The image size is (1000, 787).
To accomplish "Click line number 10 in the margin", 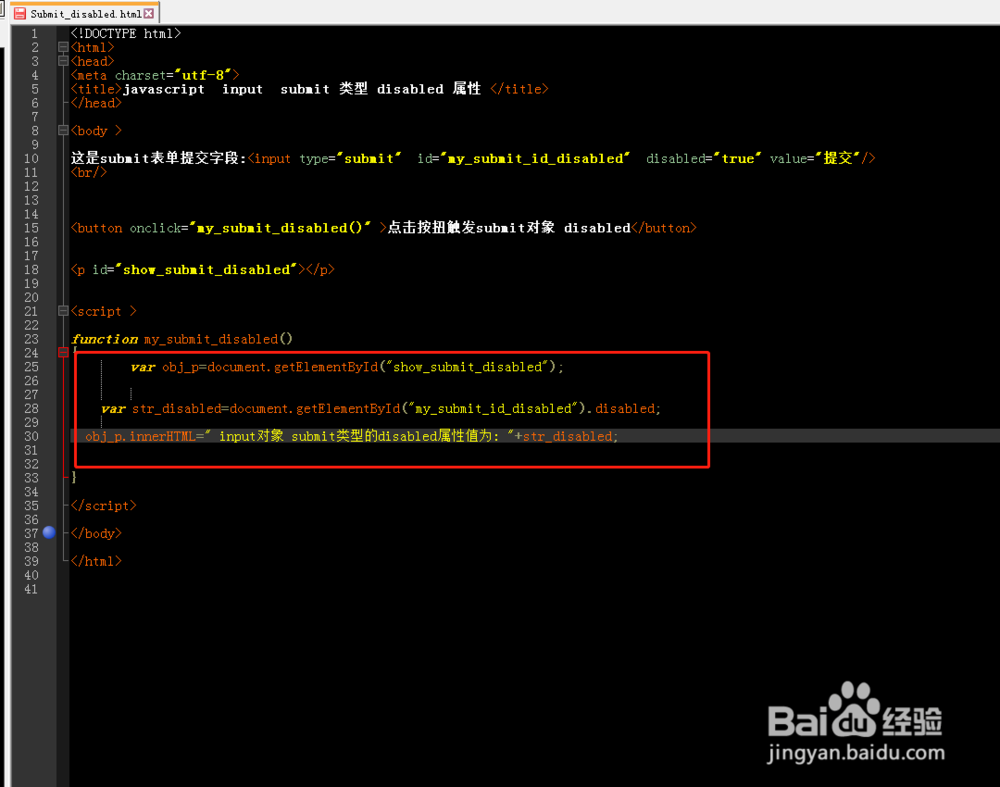I will pyautogui.click(x=31, y=159).
